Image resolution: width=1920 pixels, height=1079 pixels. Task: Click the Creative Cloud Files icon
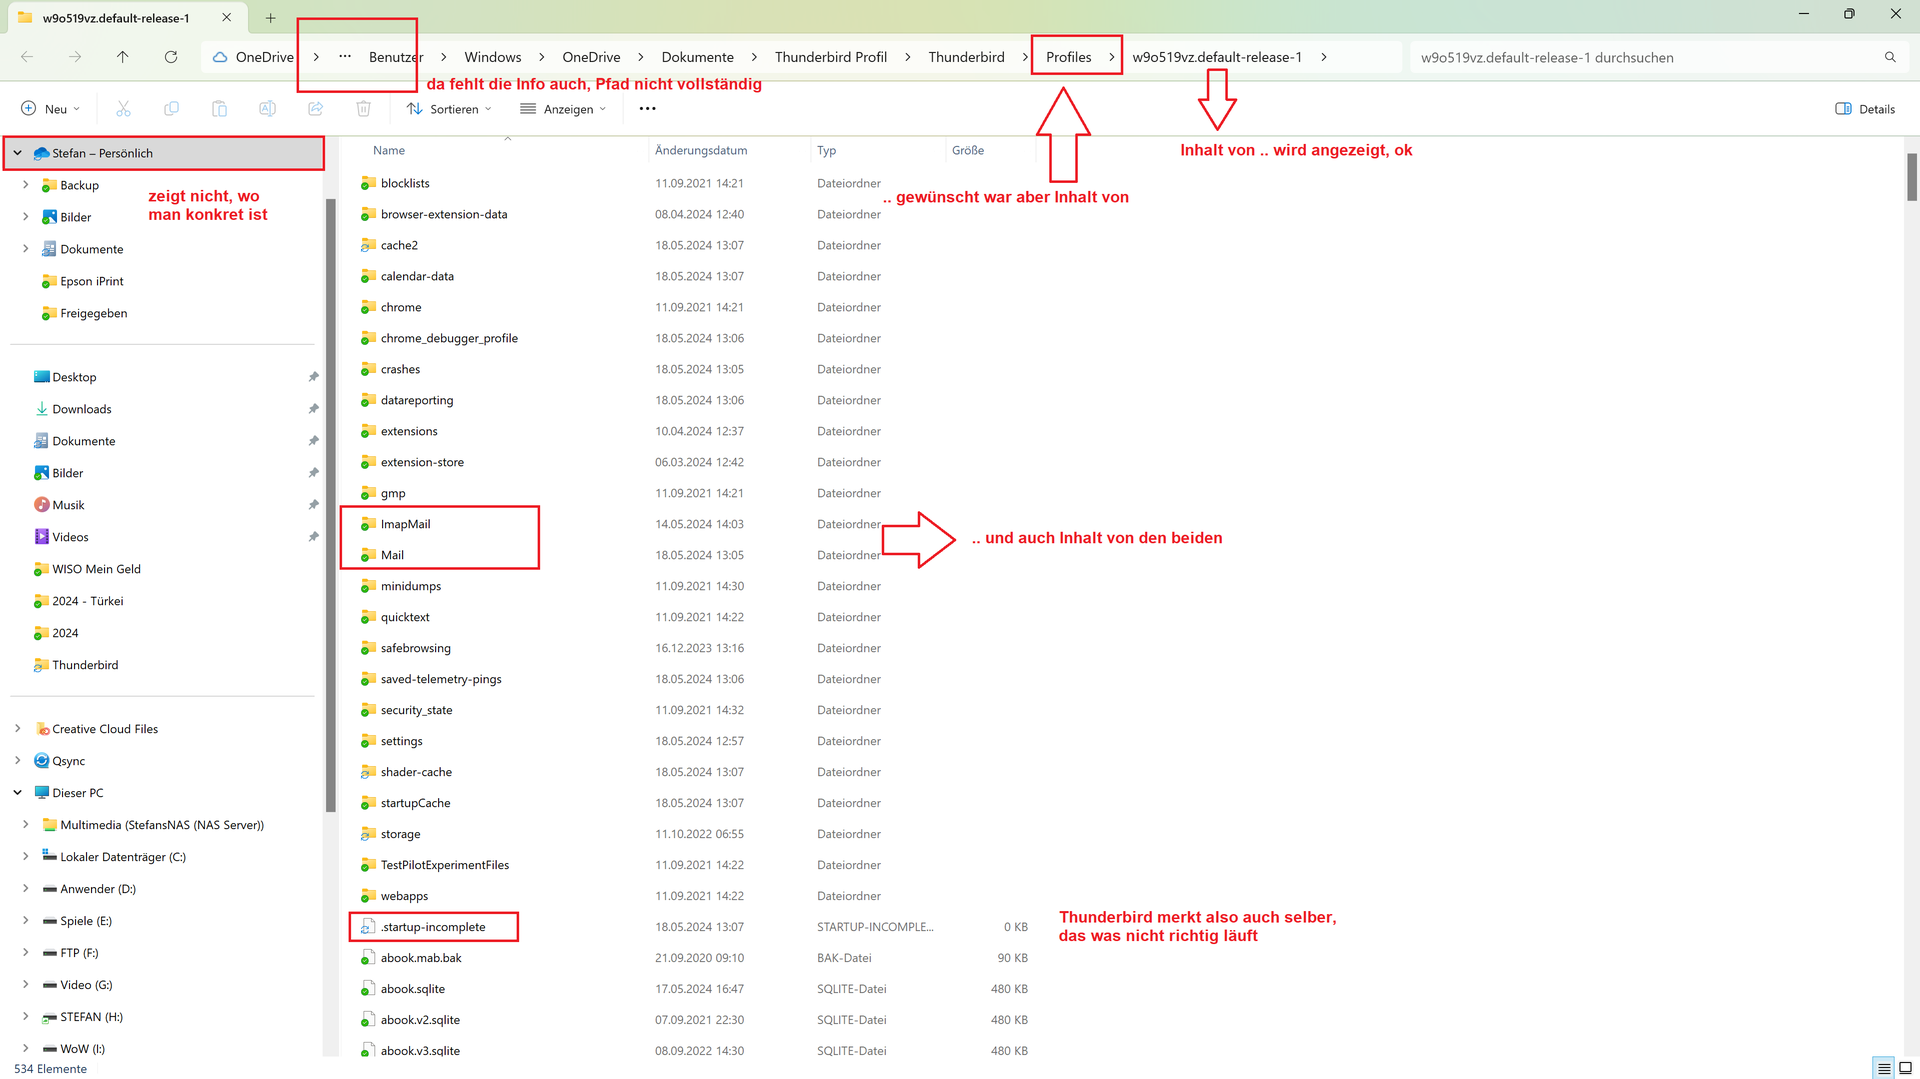(41, 729)
